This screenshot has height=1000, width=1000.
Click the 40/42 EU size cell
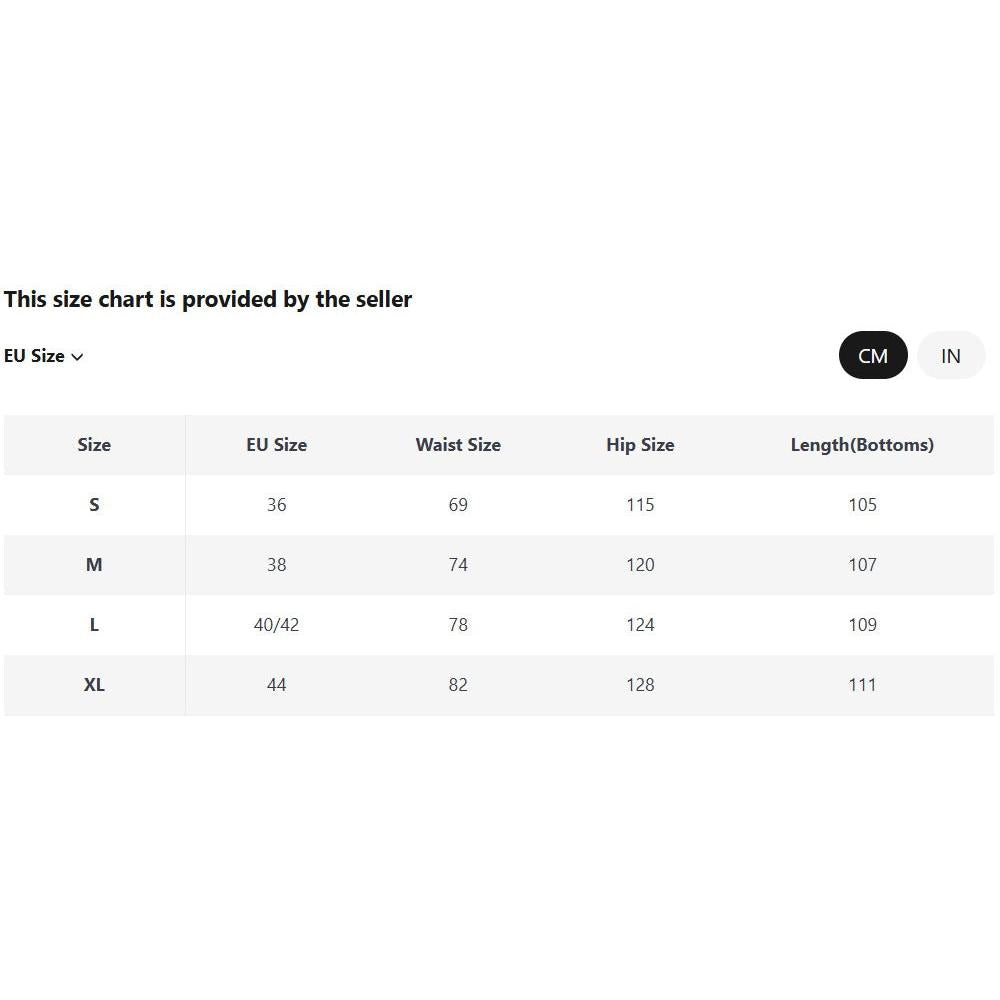click(x=277, y=624)
